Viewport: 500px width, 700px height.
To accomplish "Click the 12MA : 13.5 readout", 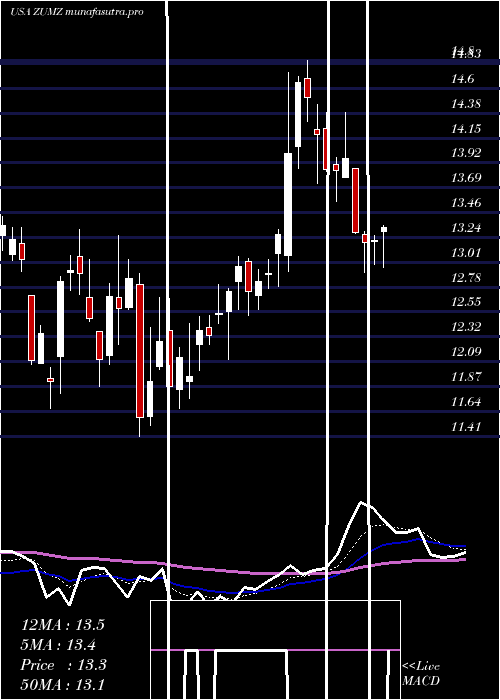I will 62,625.
